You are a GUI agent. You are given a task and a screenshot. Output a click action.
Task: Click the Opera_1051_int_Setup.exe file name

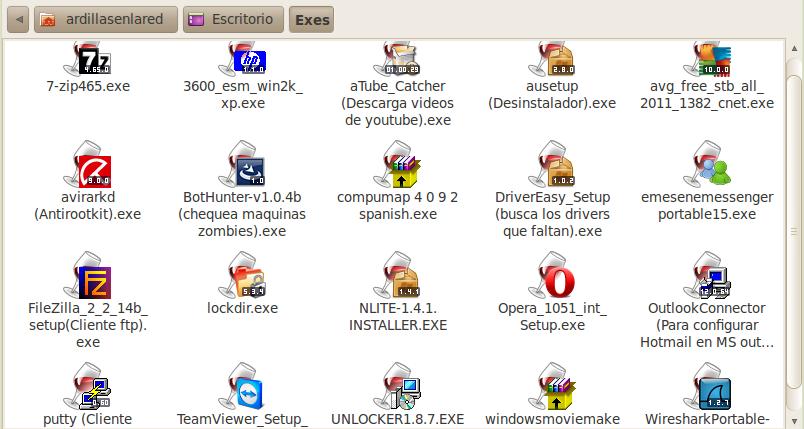(552, 317)
